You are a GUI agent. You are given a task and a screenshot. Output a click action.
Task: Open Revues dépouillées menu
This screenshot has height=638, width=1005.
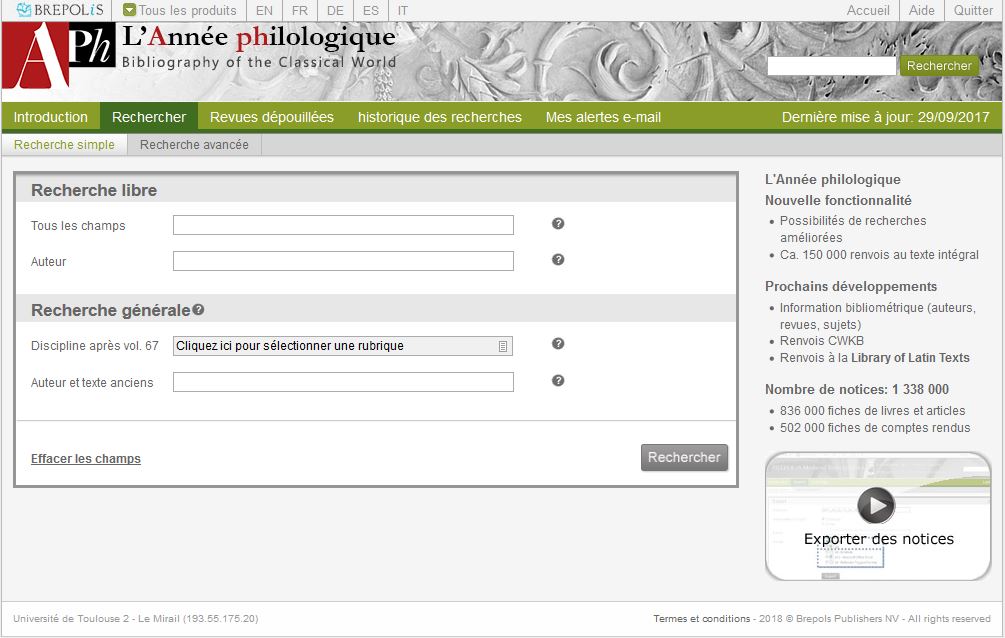pos(272,117)
